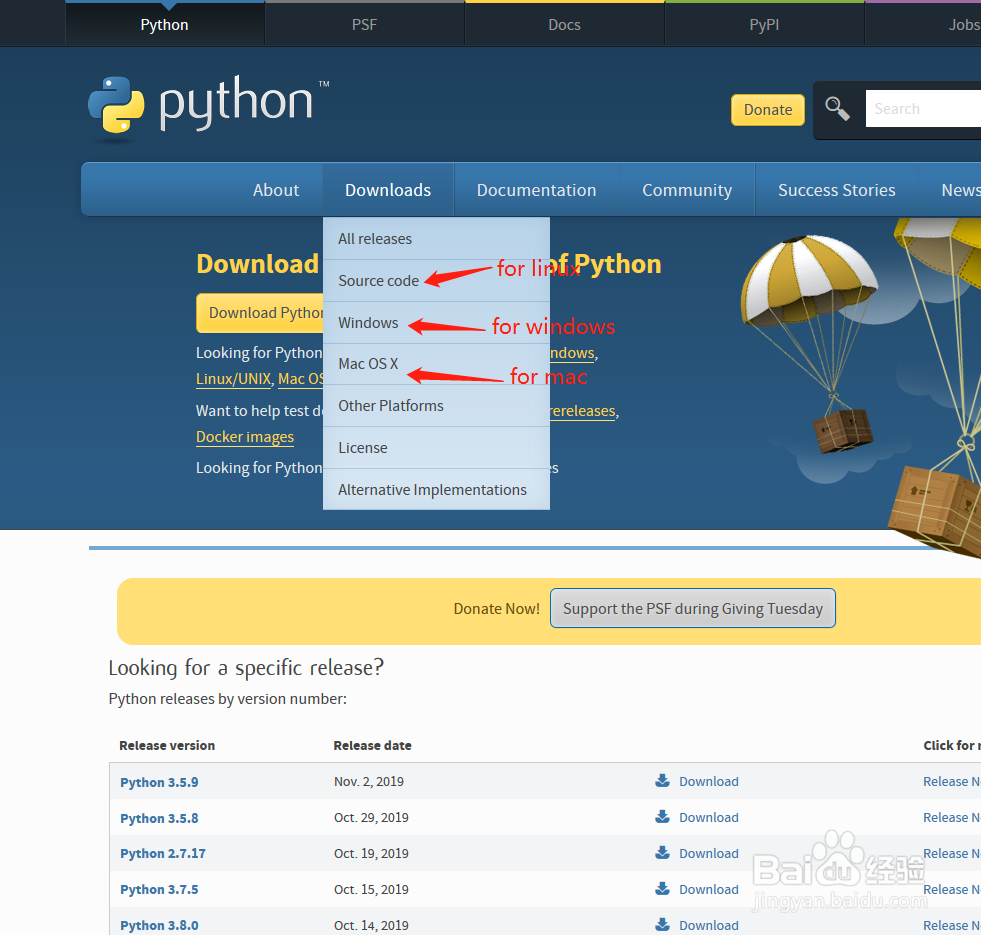Screen dimensions: 981x935
Task: Open the About navigation menu
Action: (276, 190)
